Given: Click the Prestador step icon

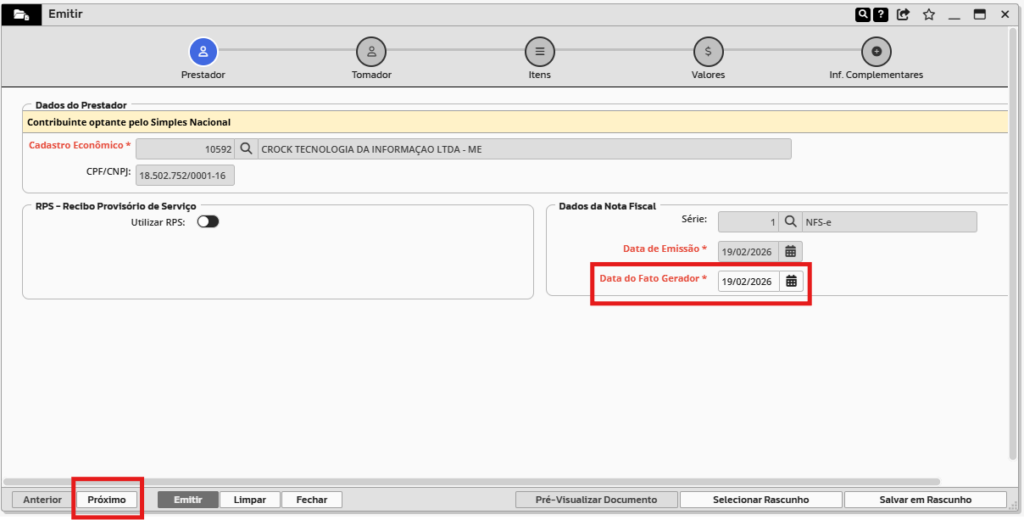Looking at the screenshot, I should click(203, 51).
